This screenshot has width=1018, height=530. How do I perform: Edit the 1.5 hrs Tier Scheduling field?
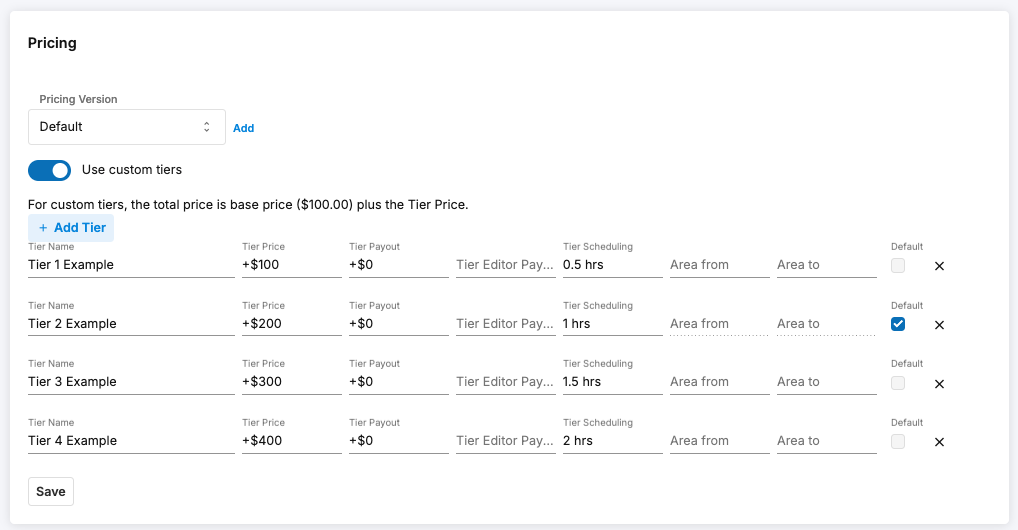coord(613,382)
